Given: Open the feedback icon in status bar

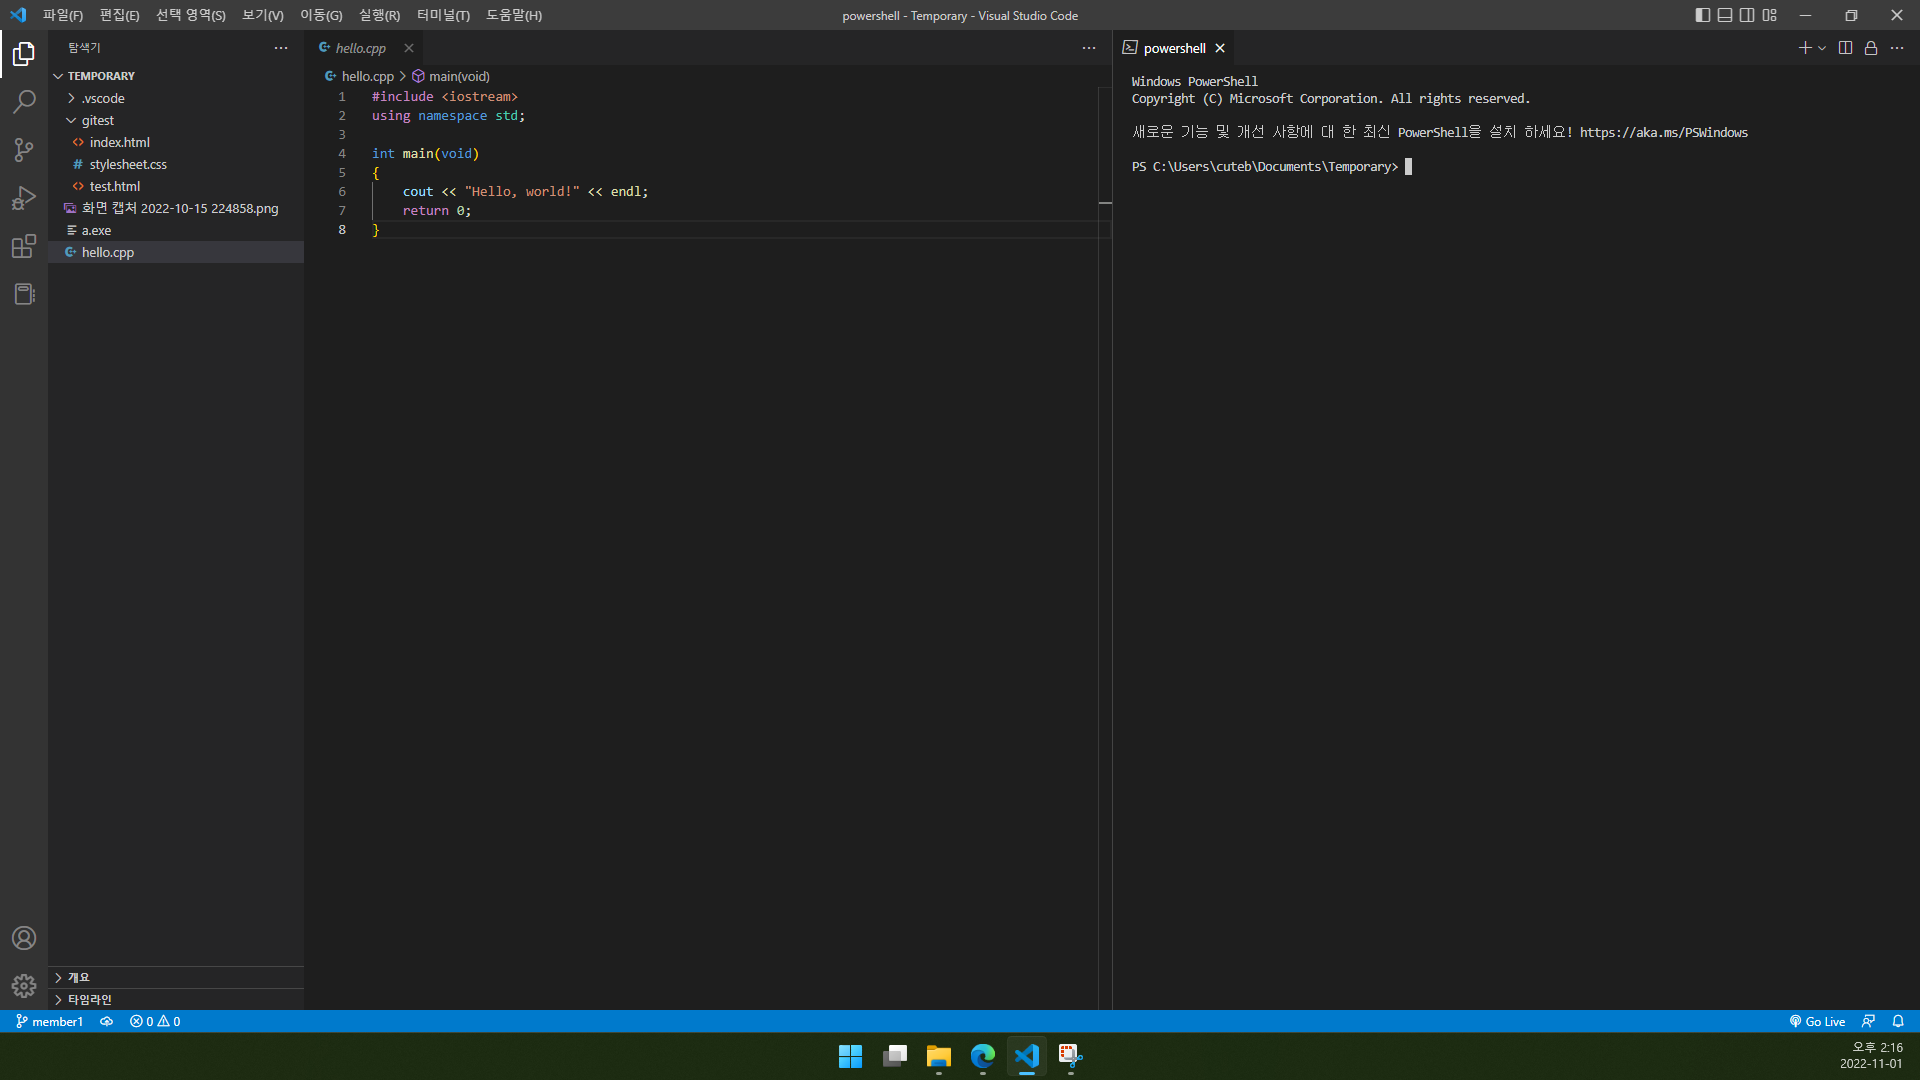Looking at the screenshot, I should click(1868, 1021).
